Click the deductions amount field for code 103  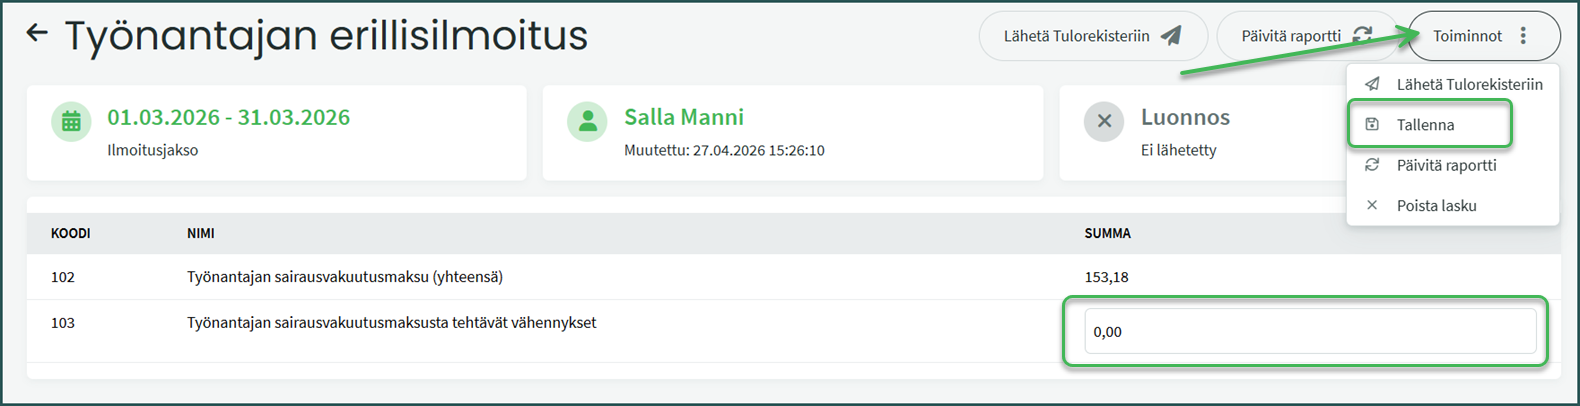coord(1309,331)
